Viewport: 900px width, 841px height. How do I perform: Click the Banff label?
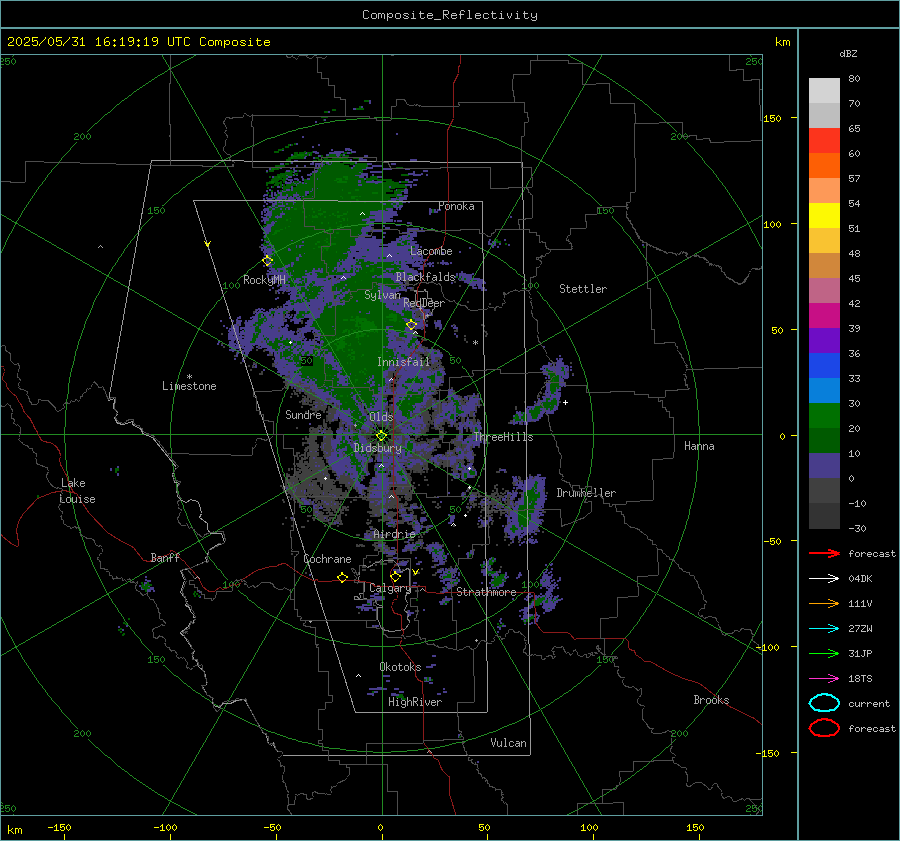165,558
